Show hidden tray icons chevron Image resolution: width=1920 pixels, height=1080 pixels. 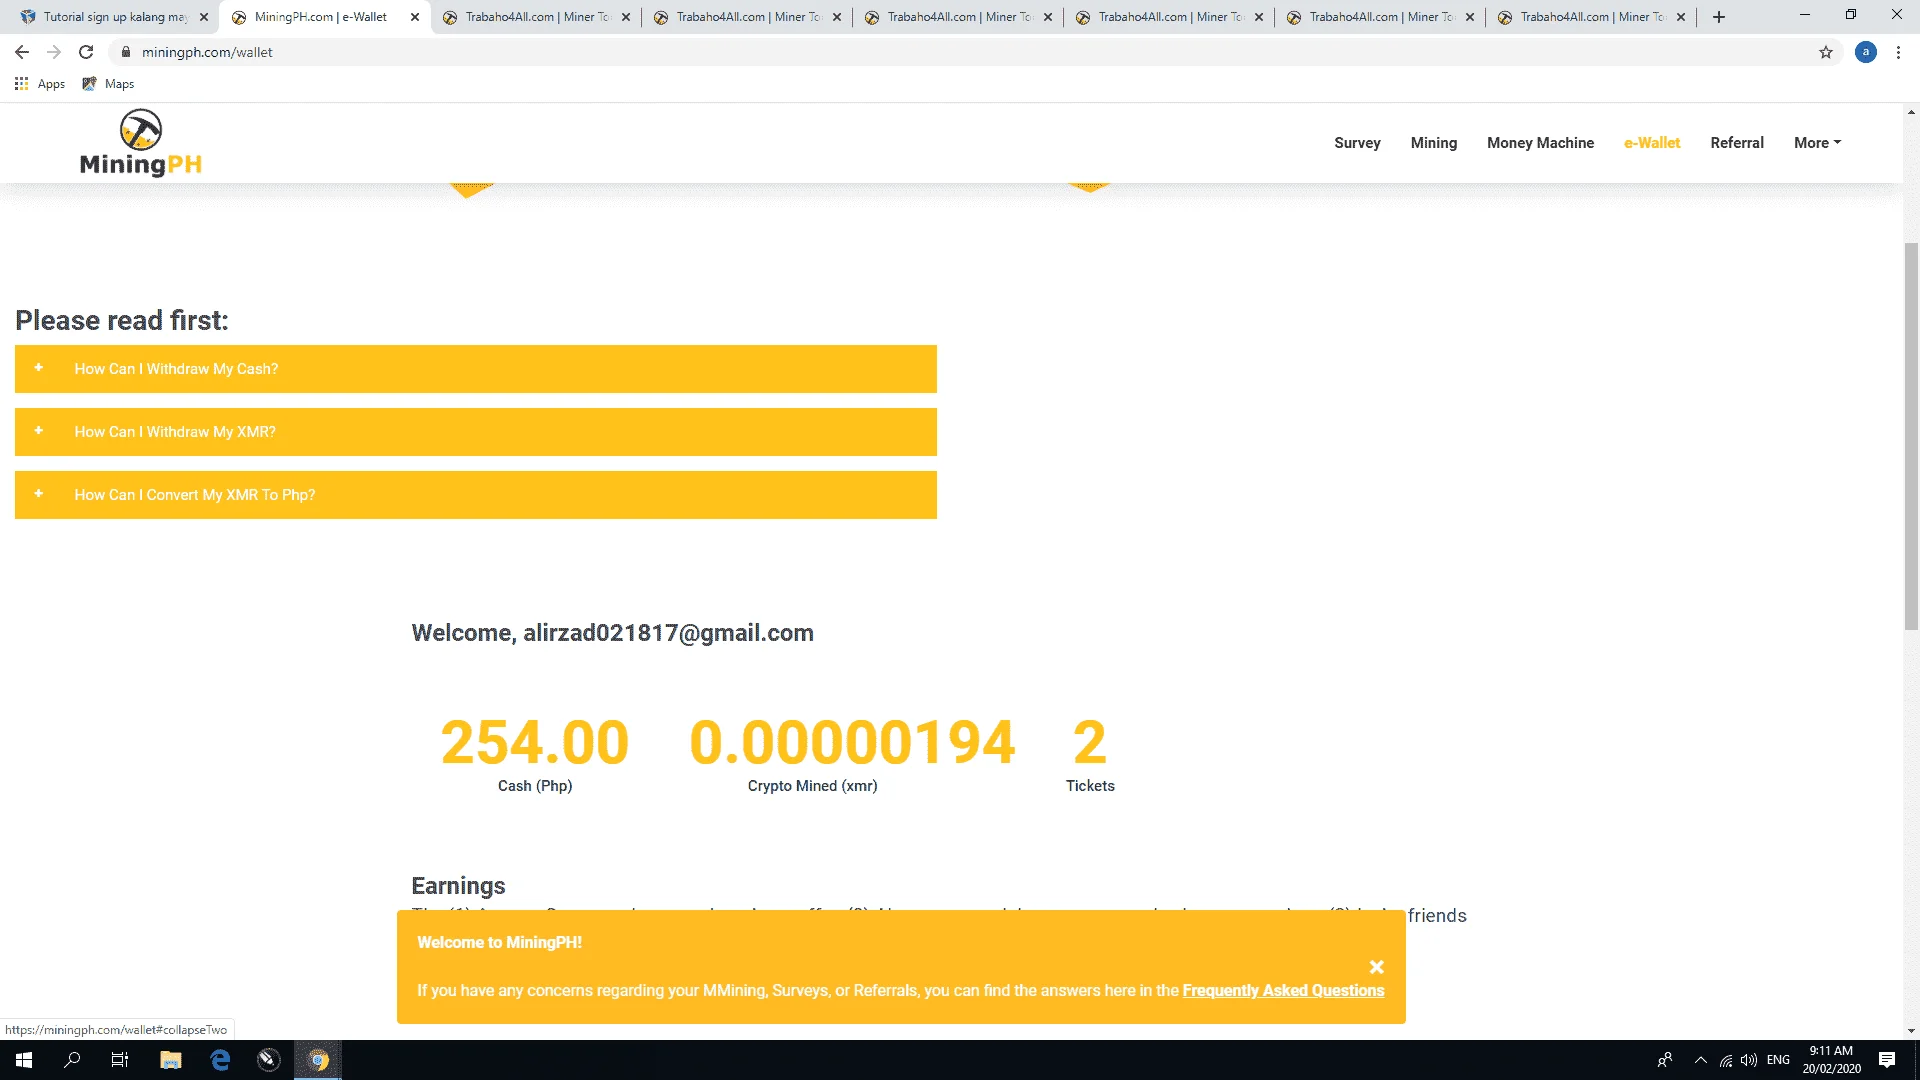click(x=1700, y=1060)
